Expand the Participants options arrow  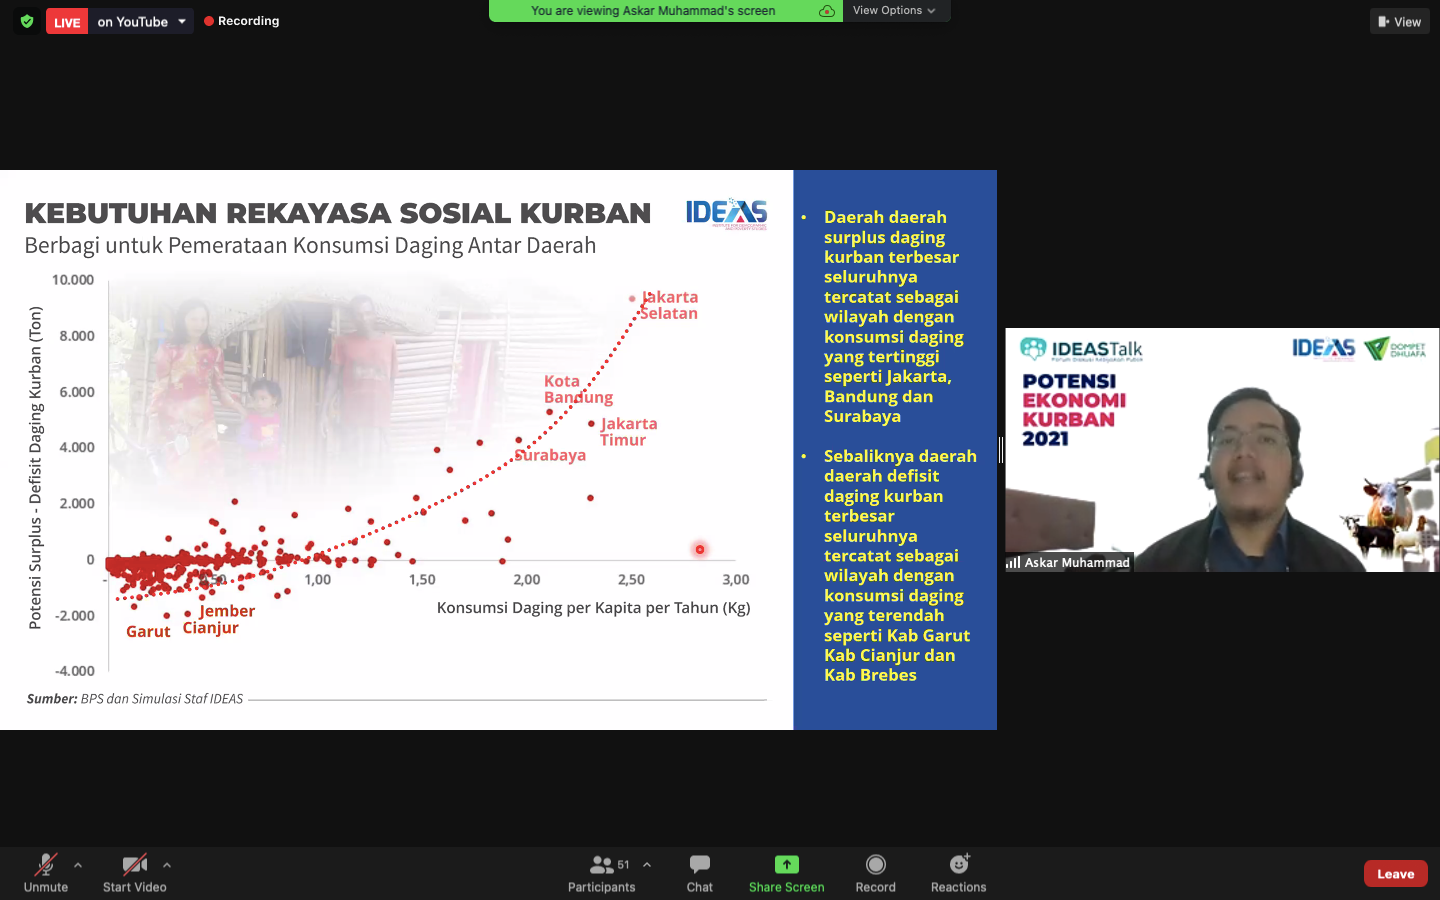pyautogui.click(x=647, y=865)
